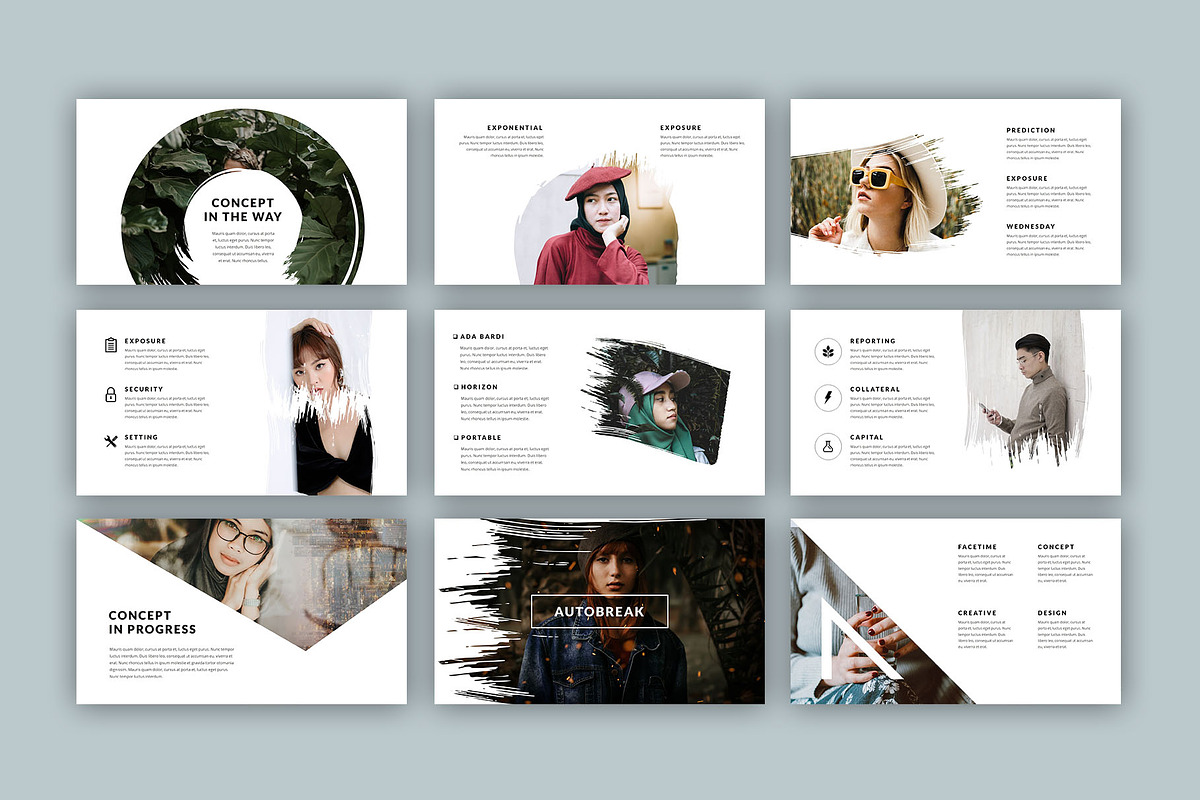The image size is (1200, 800).
Task: Click the paragraph under the DESIGN heading
Action: (1065, 635)
